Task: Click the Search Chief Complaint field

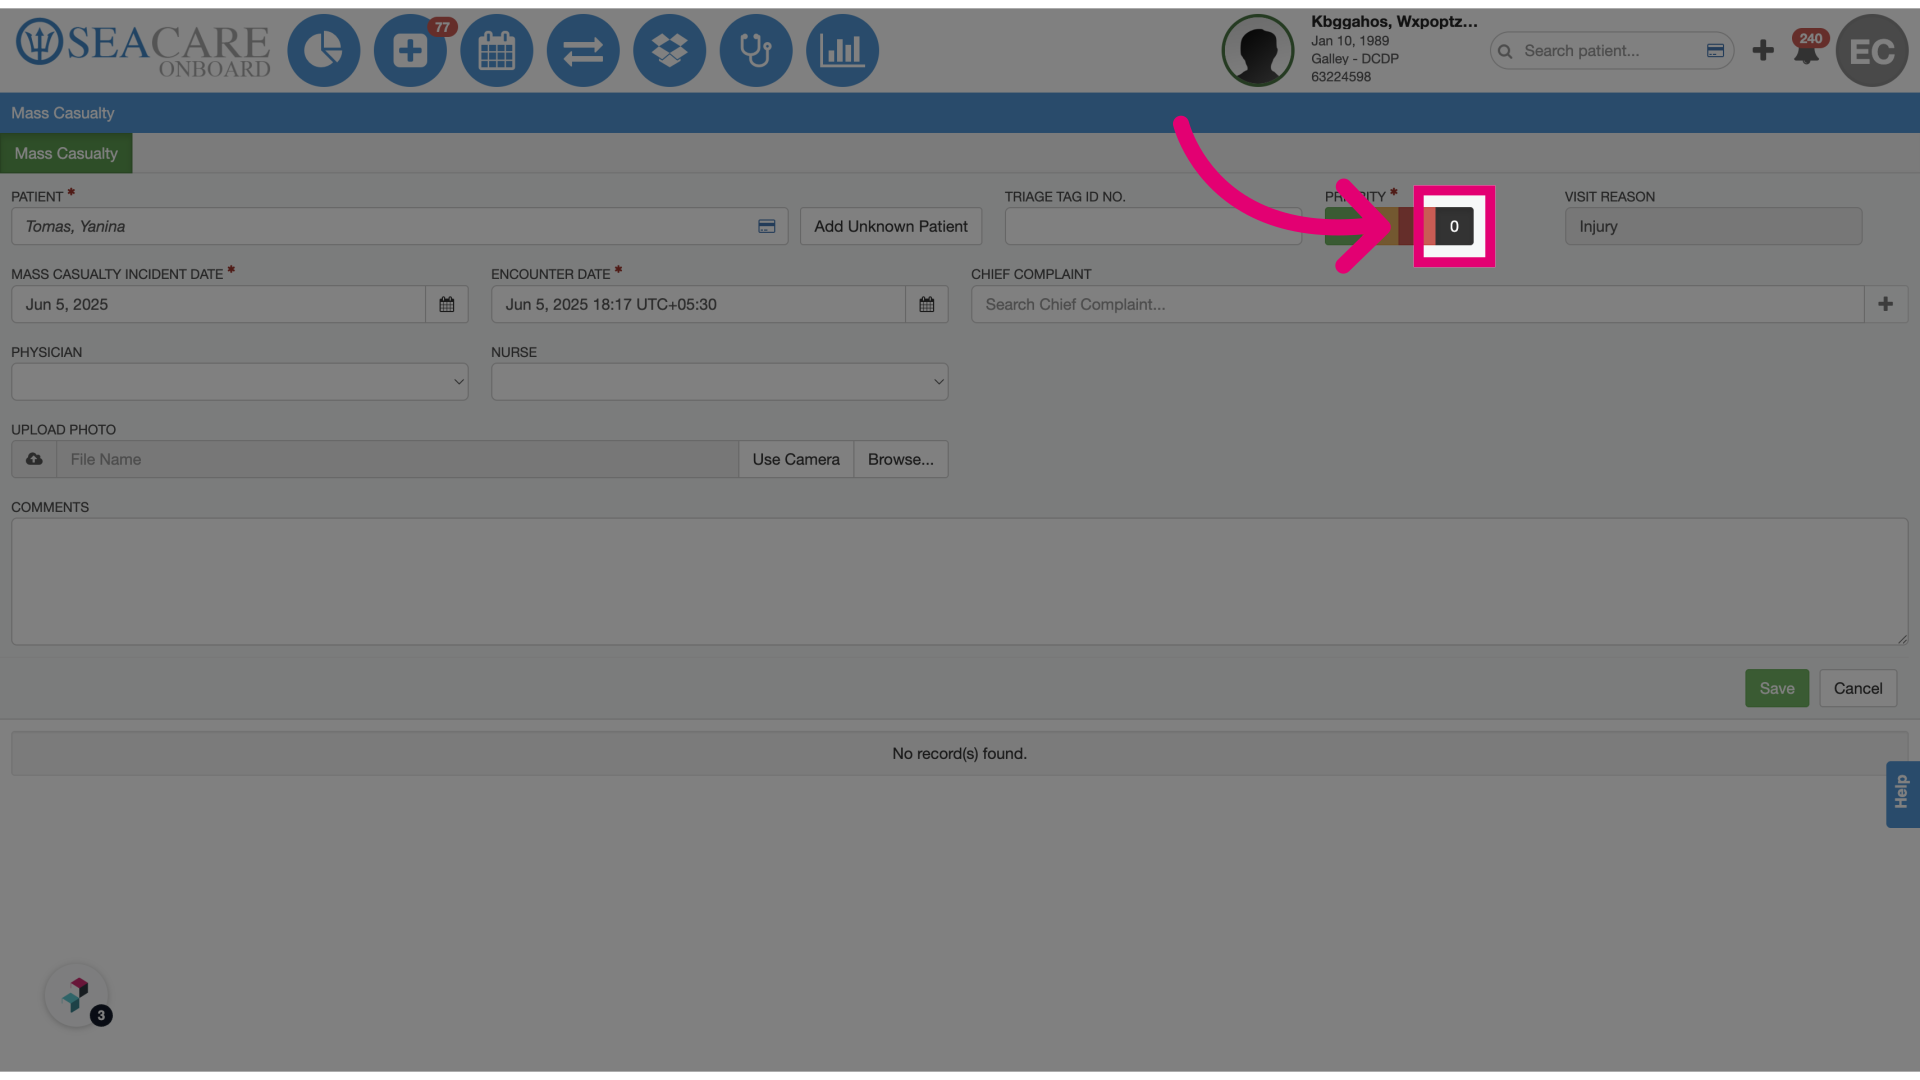Action: pos(1417,304)
